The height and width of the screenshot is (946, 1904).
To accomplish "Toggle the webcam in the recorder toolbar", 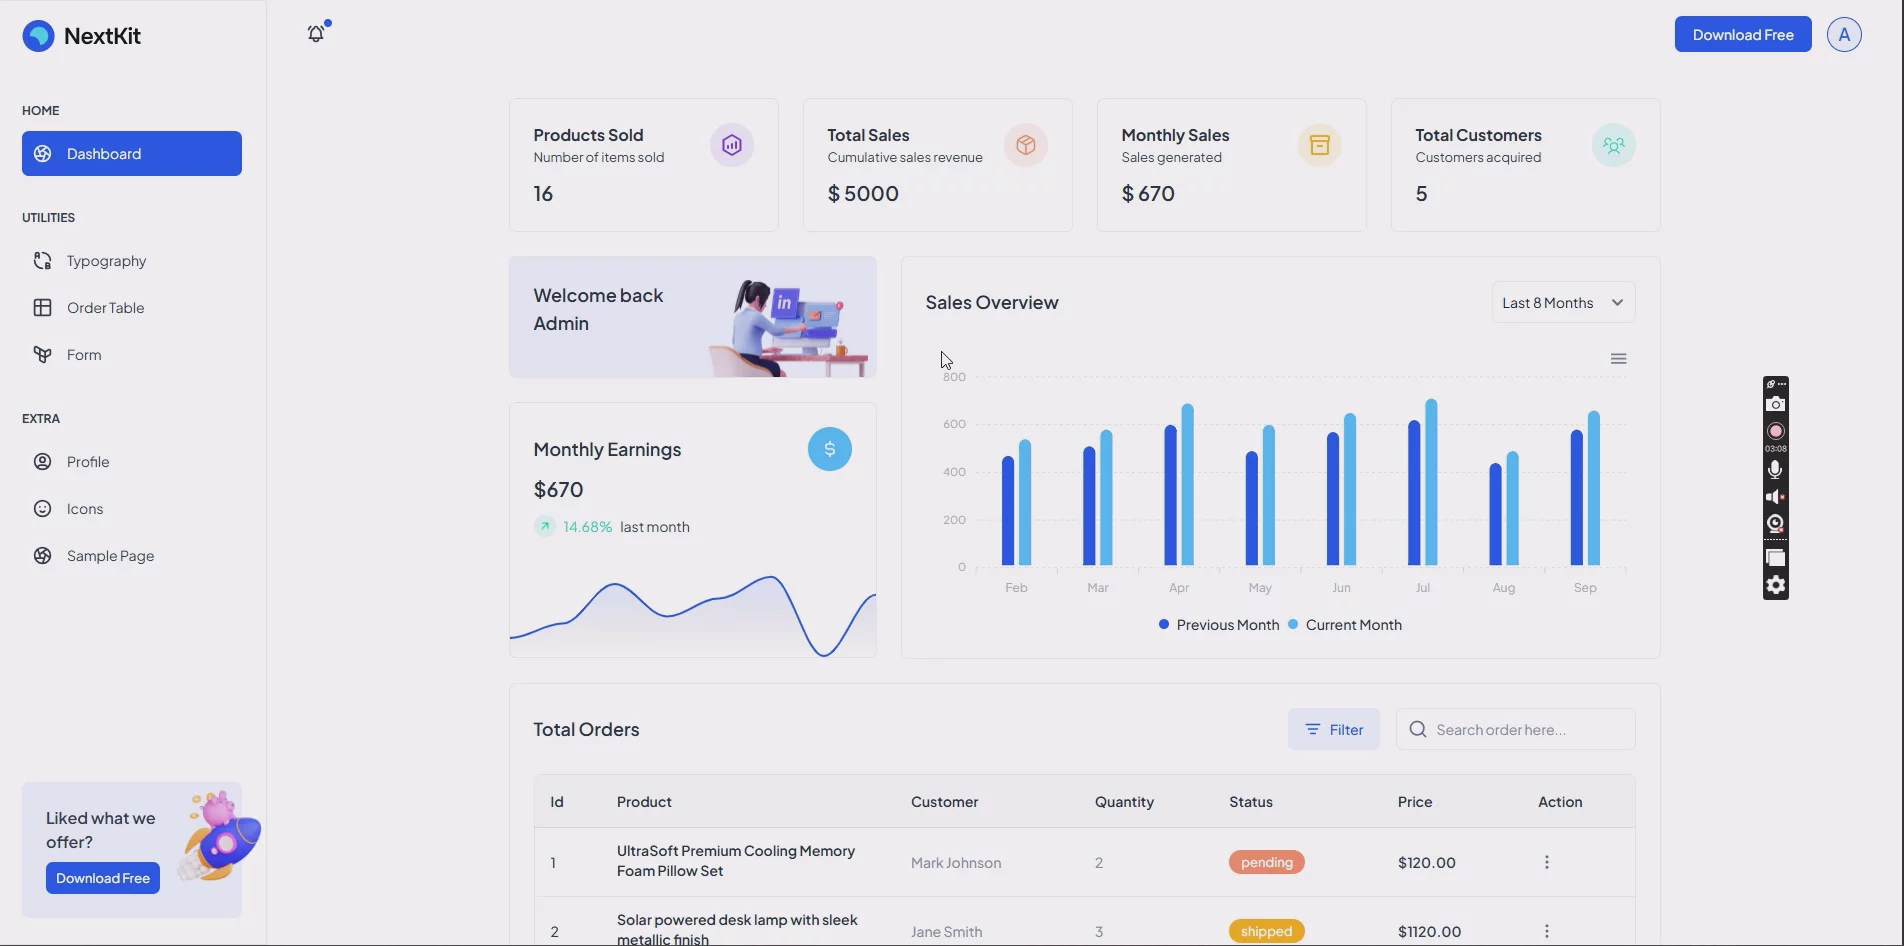I will [1775, 523].
